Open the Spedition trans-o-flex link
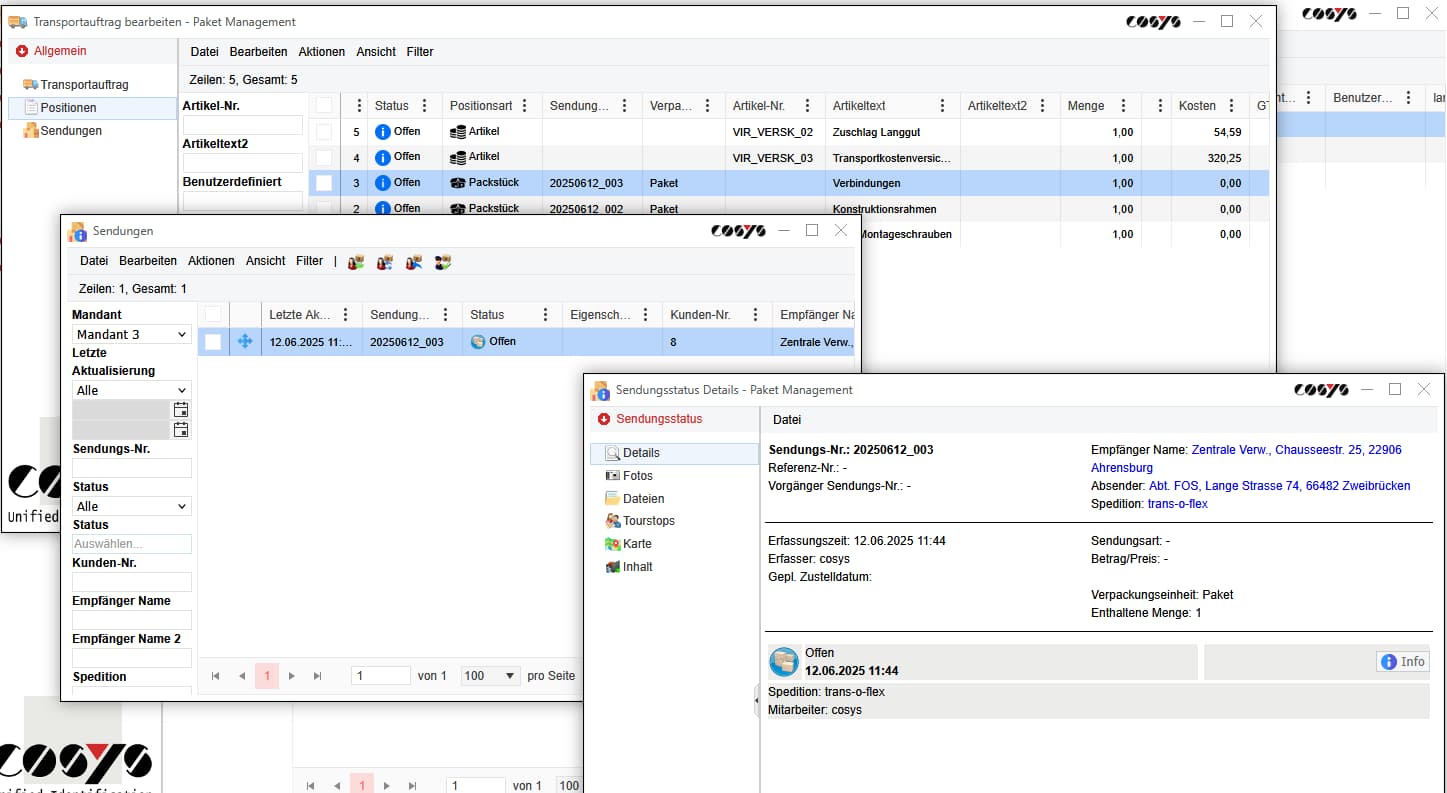Image resolution: width=1447 pixels, height=793 pixels. click(1177, 504)
